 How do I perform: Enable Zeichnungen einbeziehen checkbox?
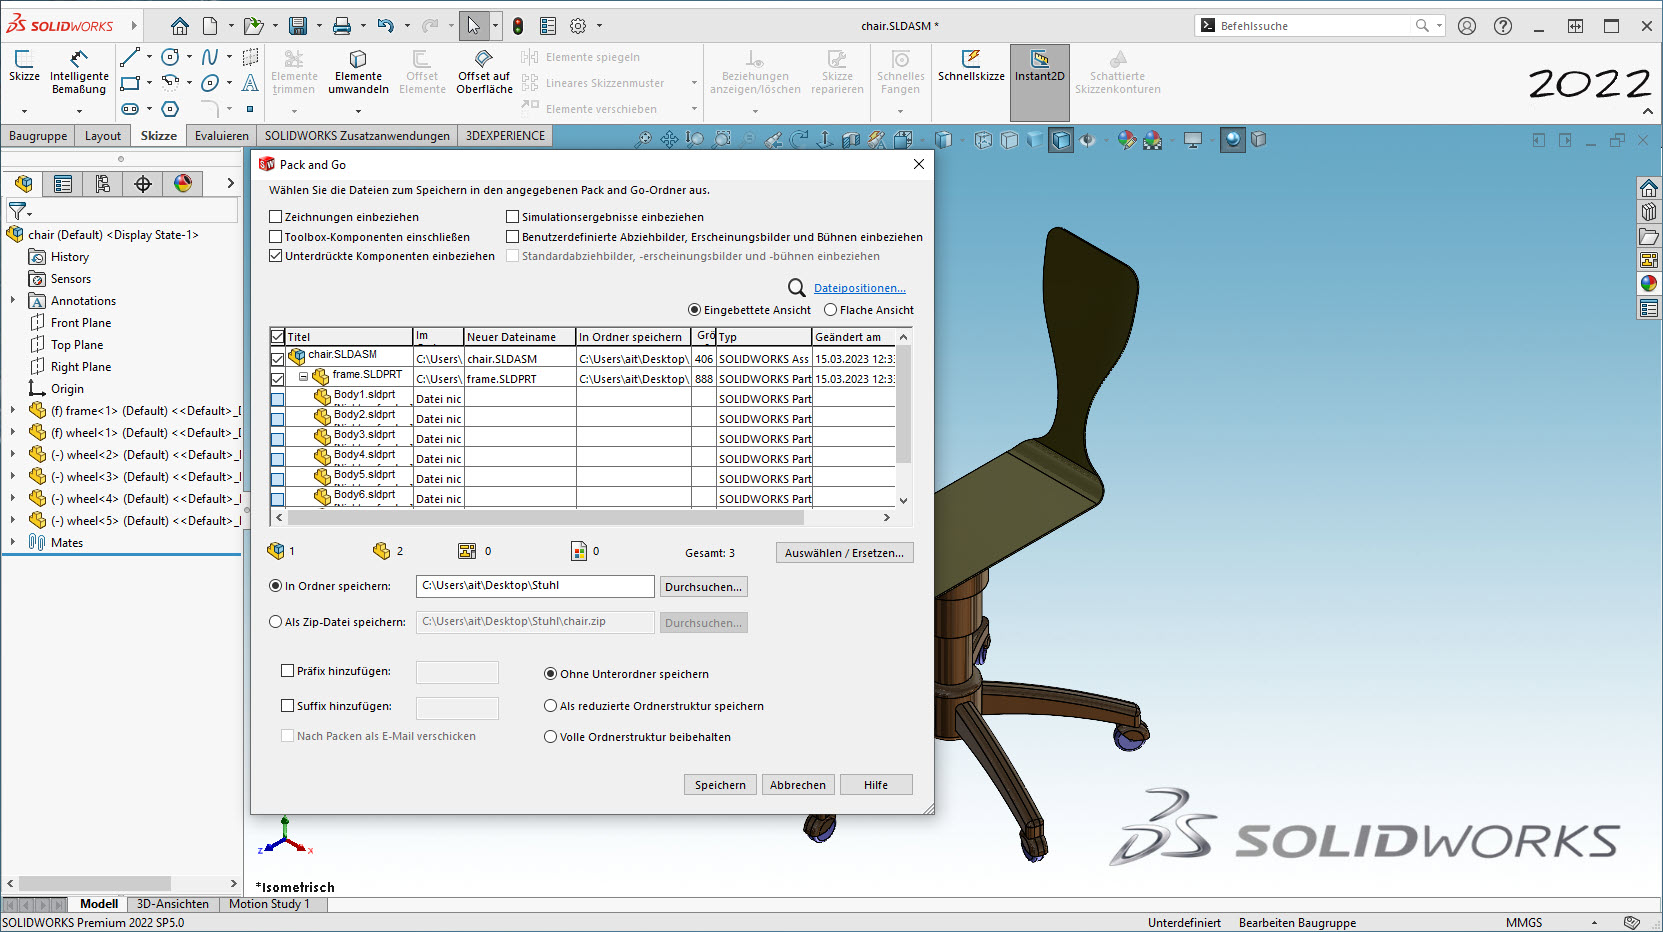276,217
